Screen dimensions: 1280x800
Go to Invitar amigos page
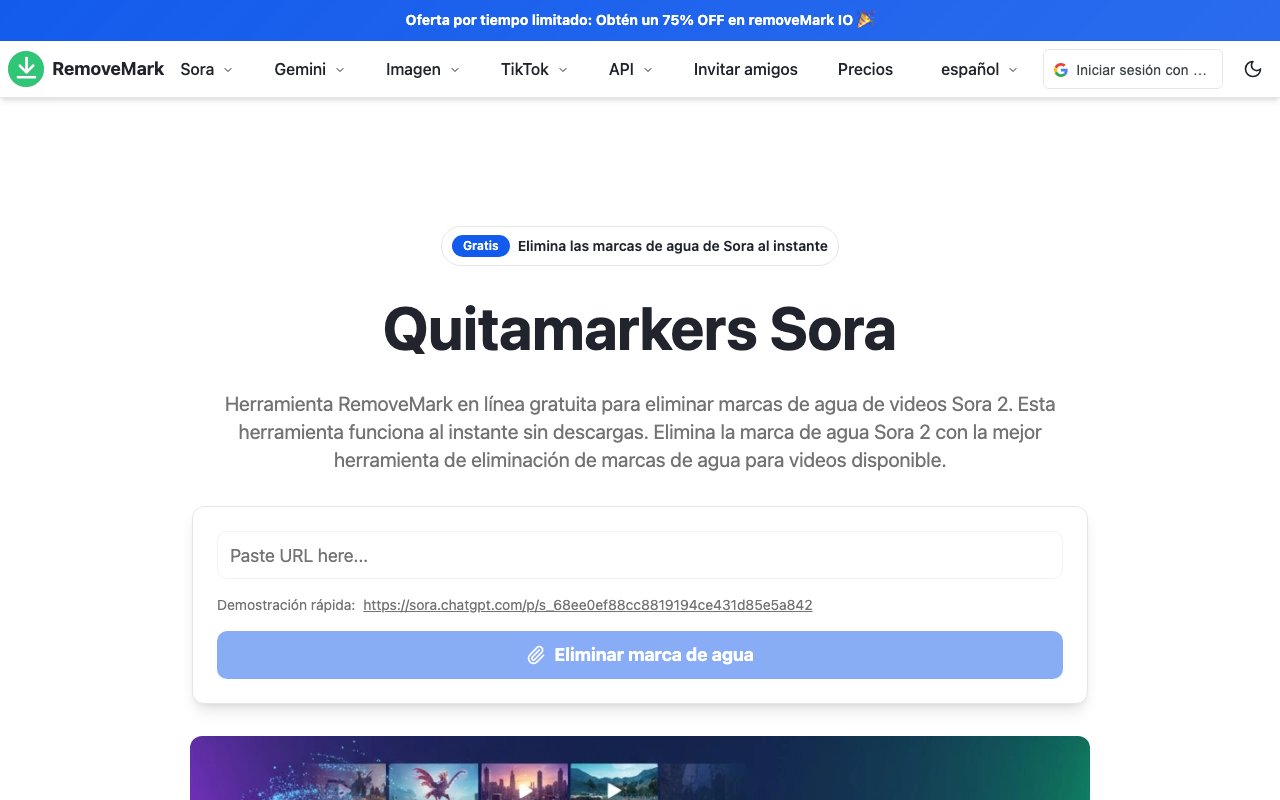(745, 69)
